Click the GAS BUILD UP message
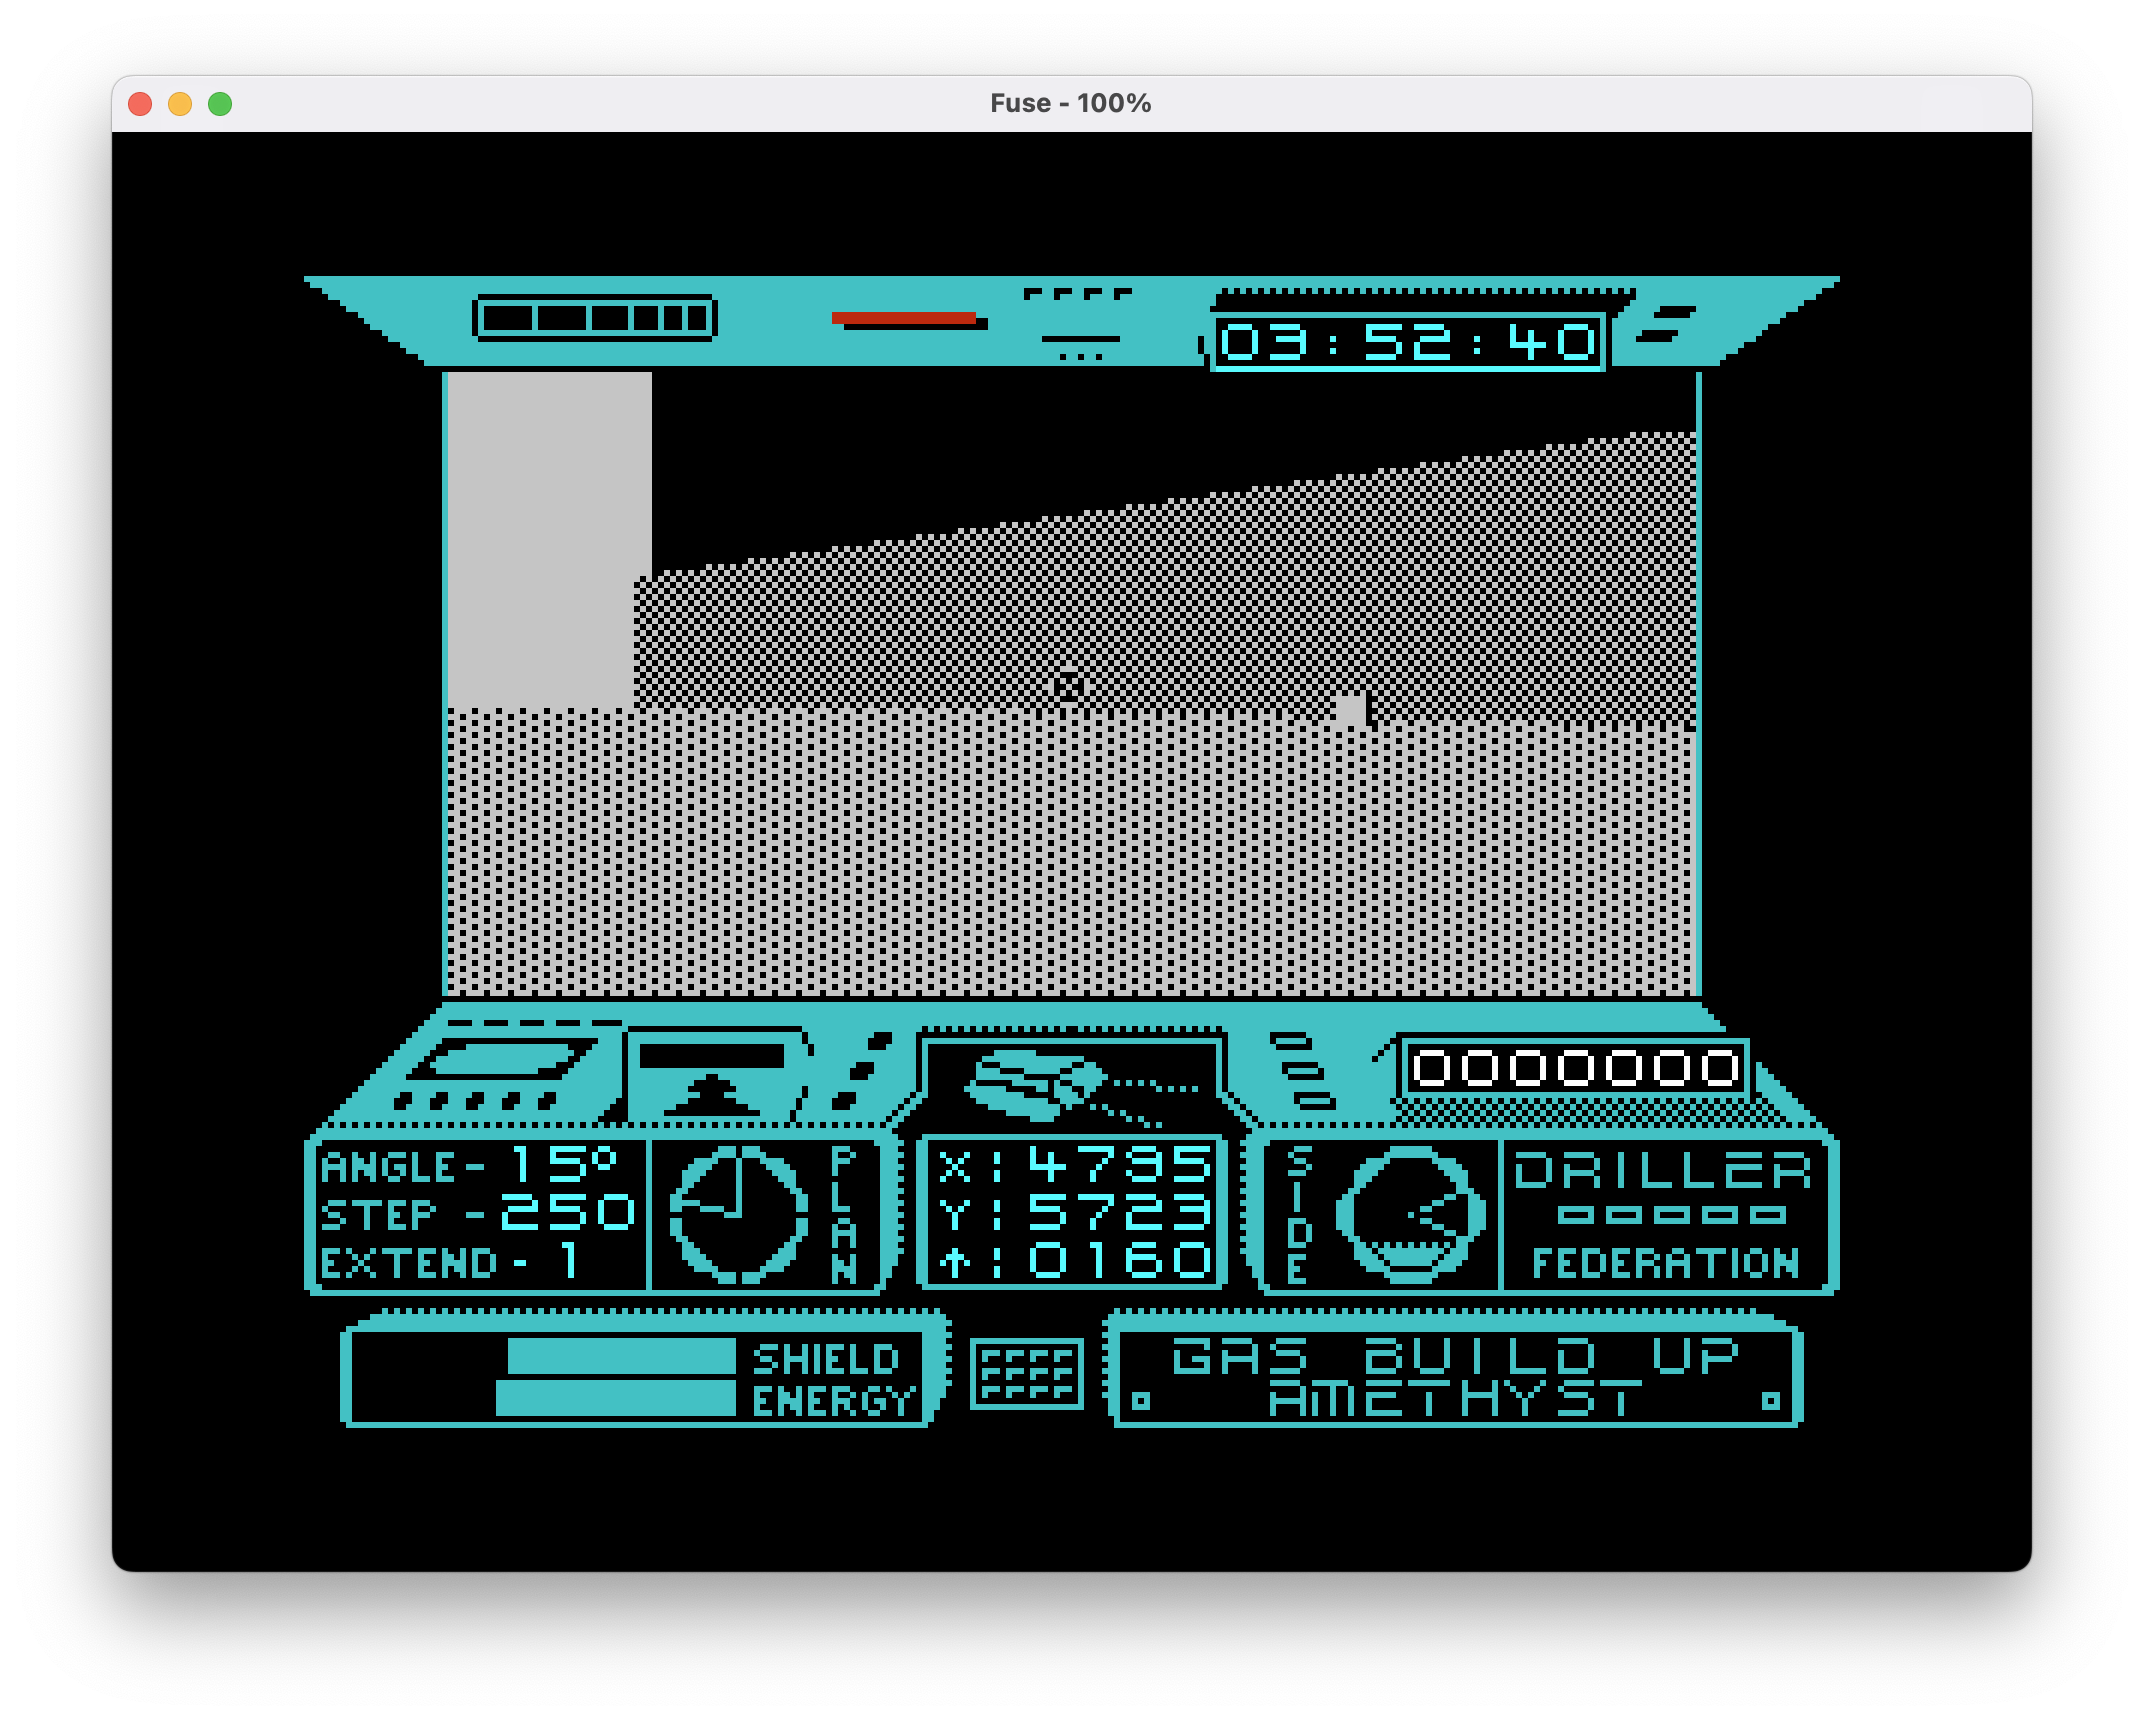 [1456, 1356]
